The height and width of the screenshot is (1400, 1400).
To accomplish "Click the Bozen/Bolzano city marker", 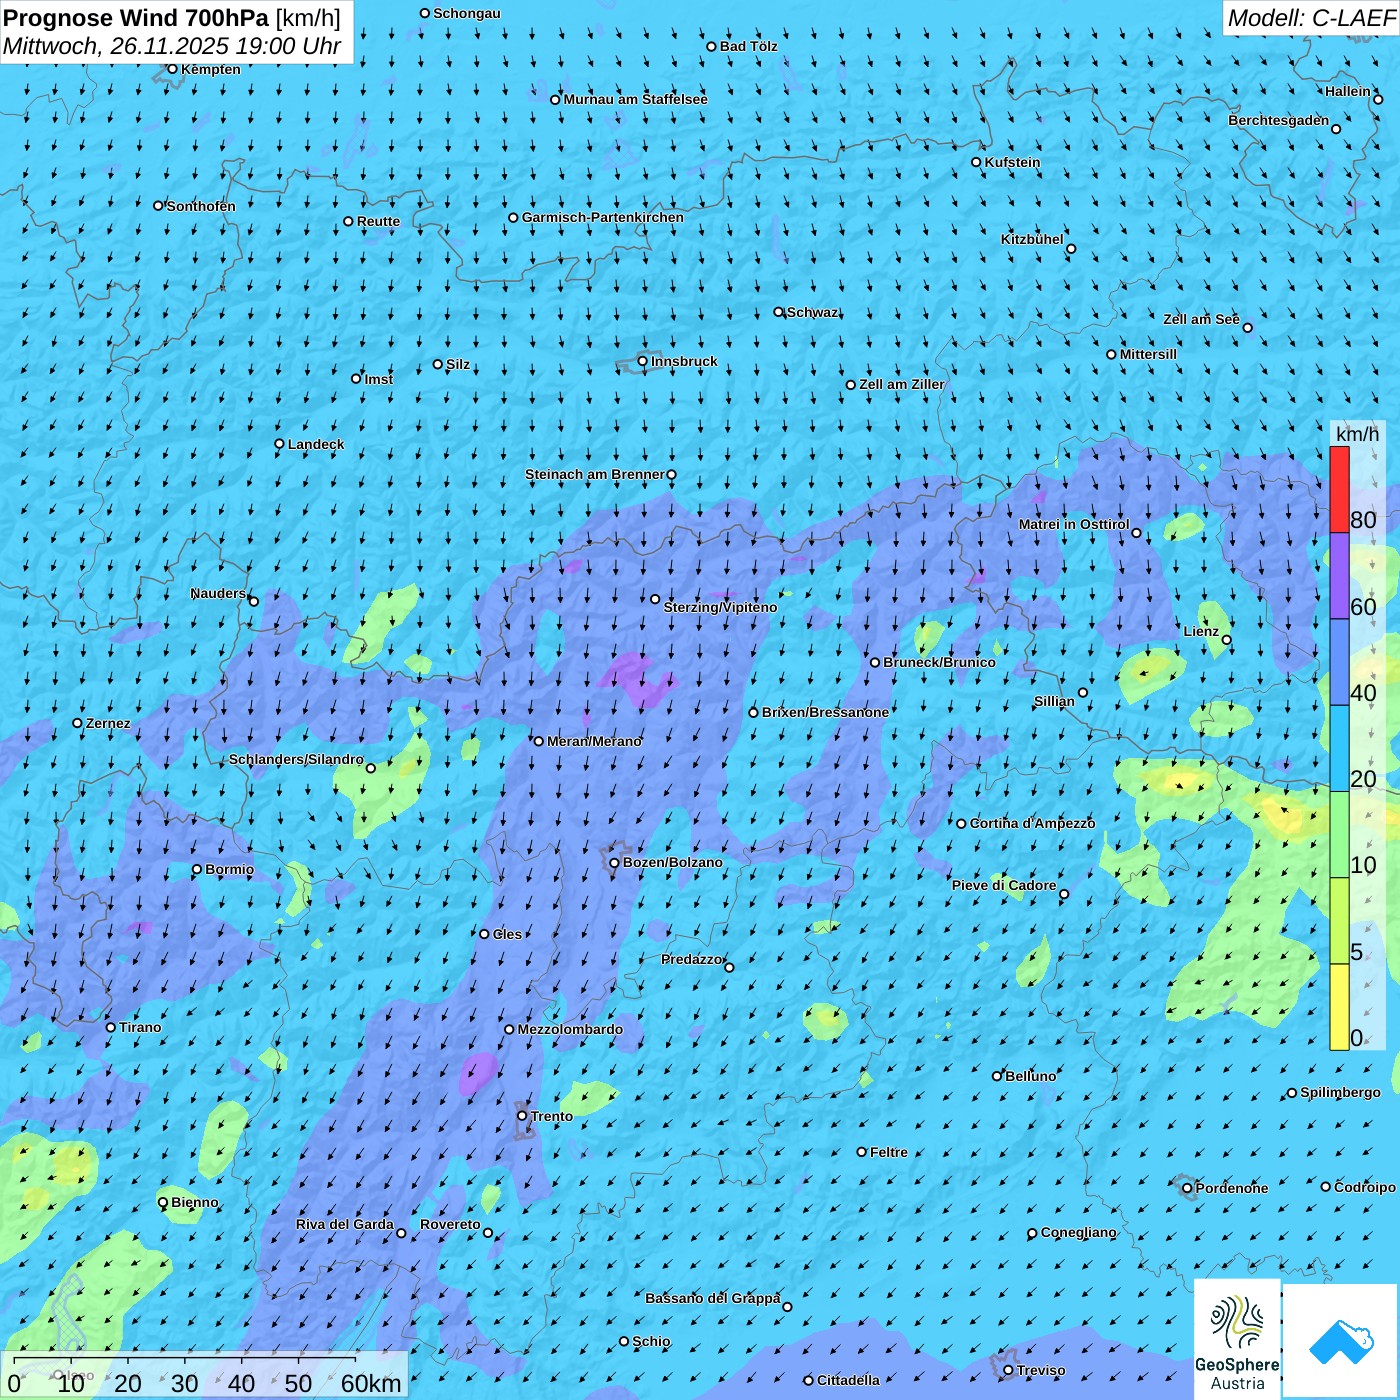I will click(615, 863).
